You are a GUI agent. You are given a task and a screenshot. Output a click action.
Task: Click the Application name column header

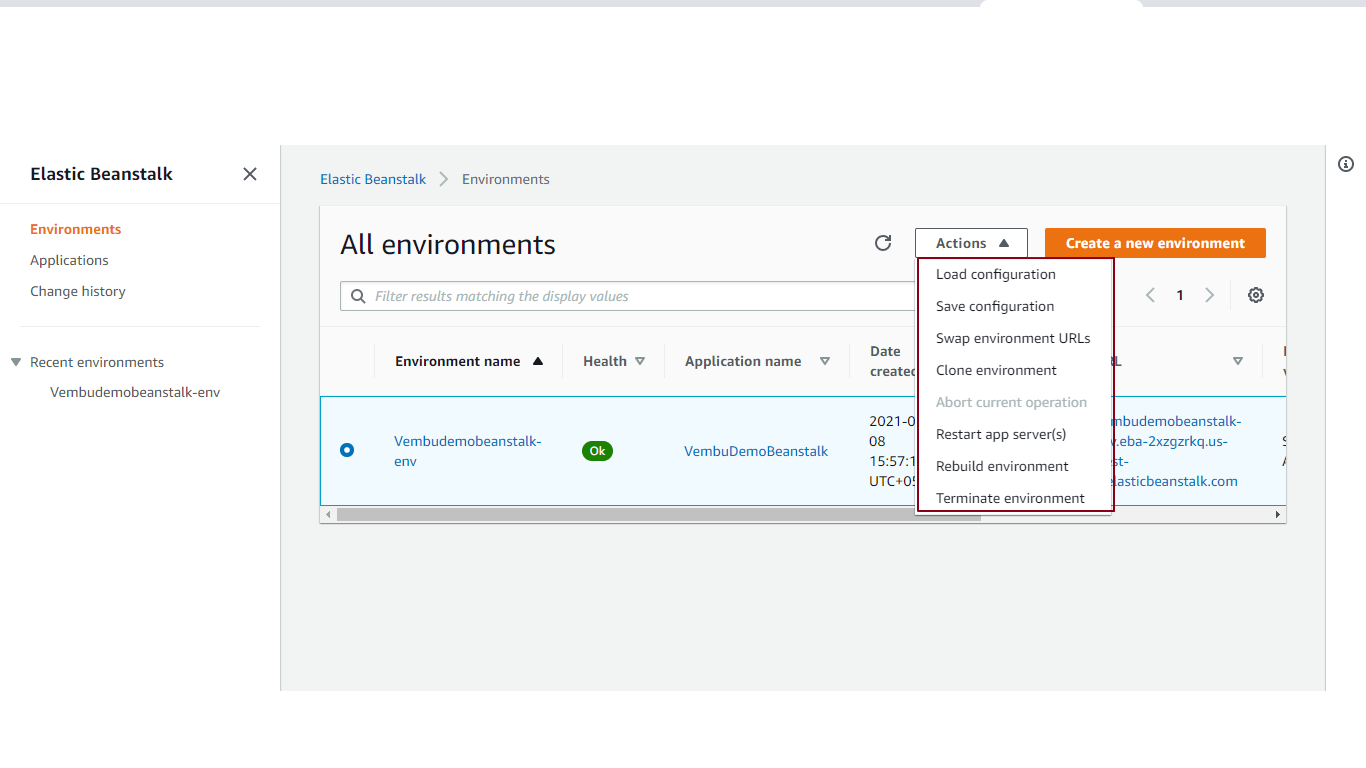coord(743,361)
